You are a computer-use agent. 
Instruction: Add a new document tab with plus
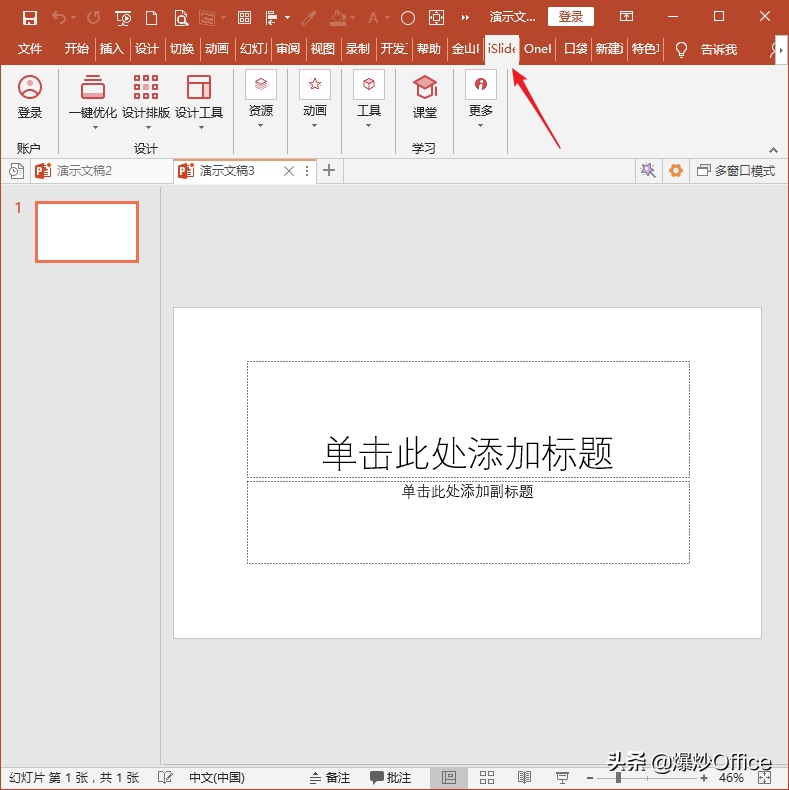point(329,170)
